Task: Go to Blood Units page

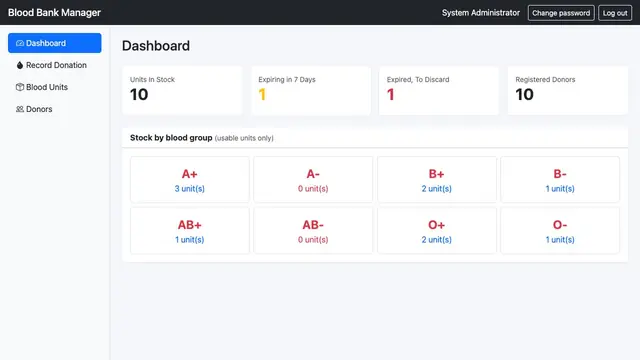Action: click(55, 87)
